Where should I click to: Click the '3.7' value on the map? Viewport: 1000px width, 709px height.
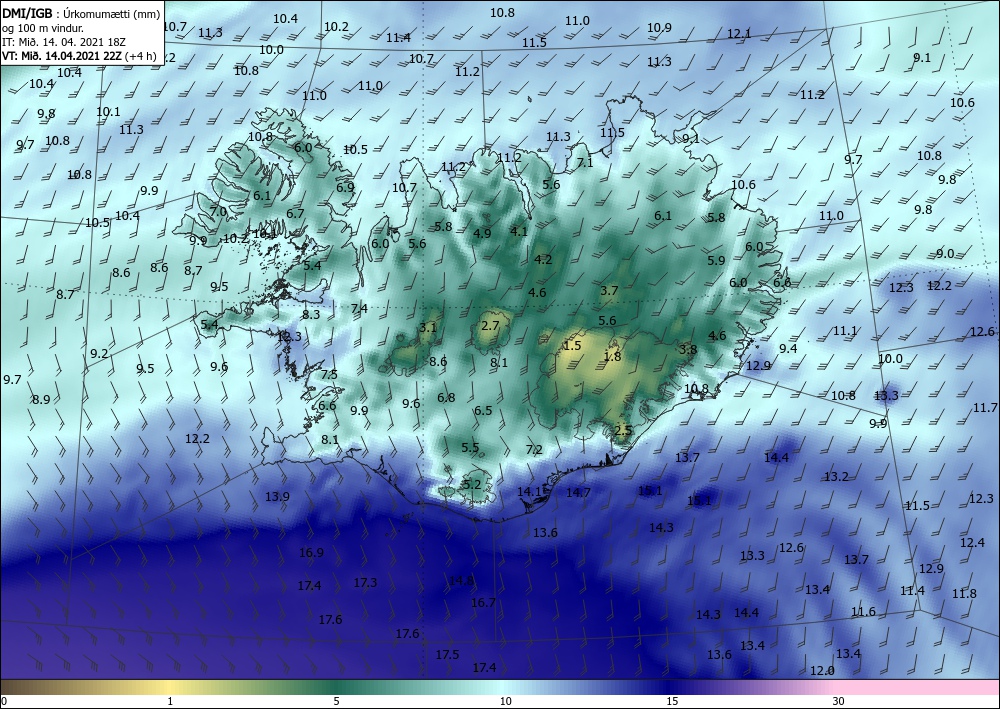pyautogui.click(x=609, y=291)
